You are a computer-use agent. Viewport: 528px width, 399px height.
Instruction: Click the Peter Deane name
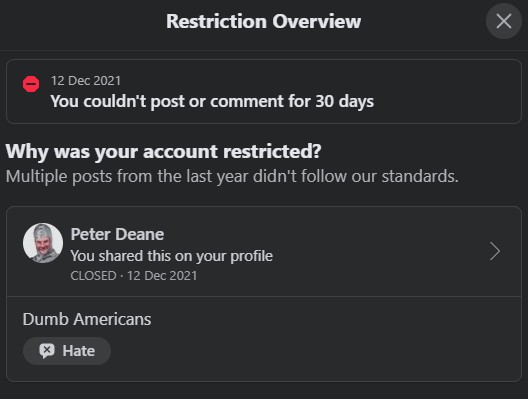[117, 234]
